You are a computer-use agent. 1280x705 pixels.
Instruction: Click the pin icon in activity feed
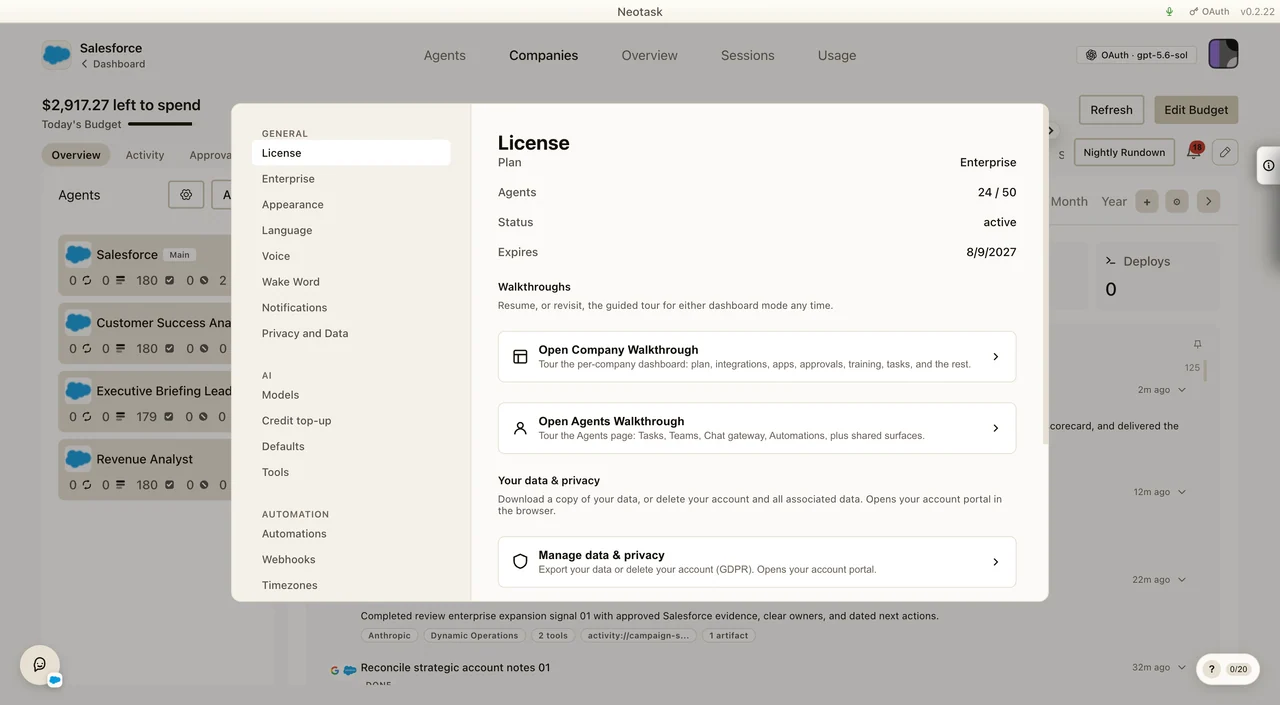pos(1197,344)
